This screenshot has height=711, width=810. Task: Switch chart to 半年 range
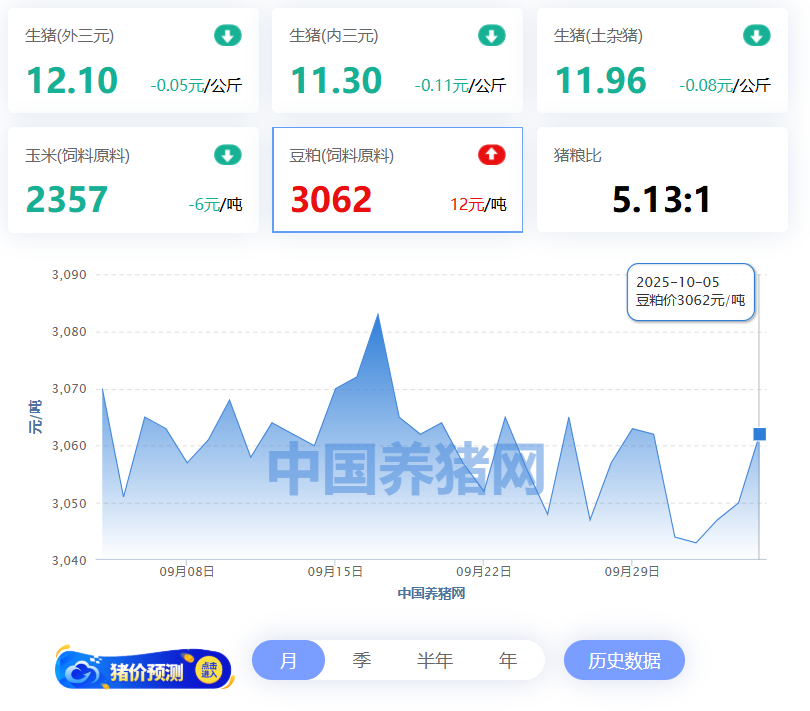coord(435,661)
